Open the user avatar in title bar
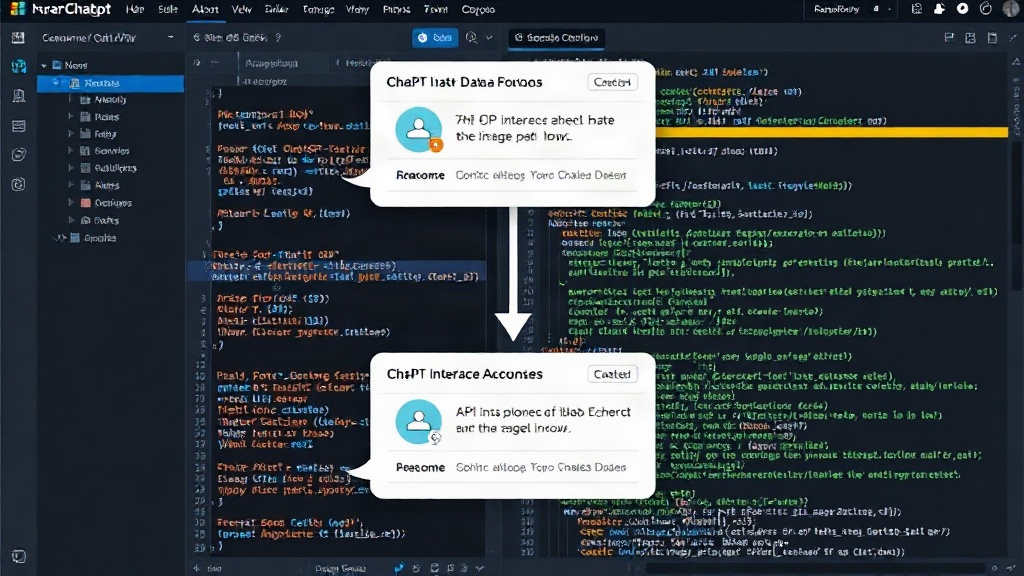Image resolution: width=1024 pixels, height=576 pixels. (1010, 9)
